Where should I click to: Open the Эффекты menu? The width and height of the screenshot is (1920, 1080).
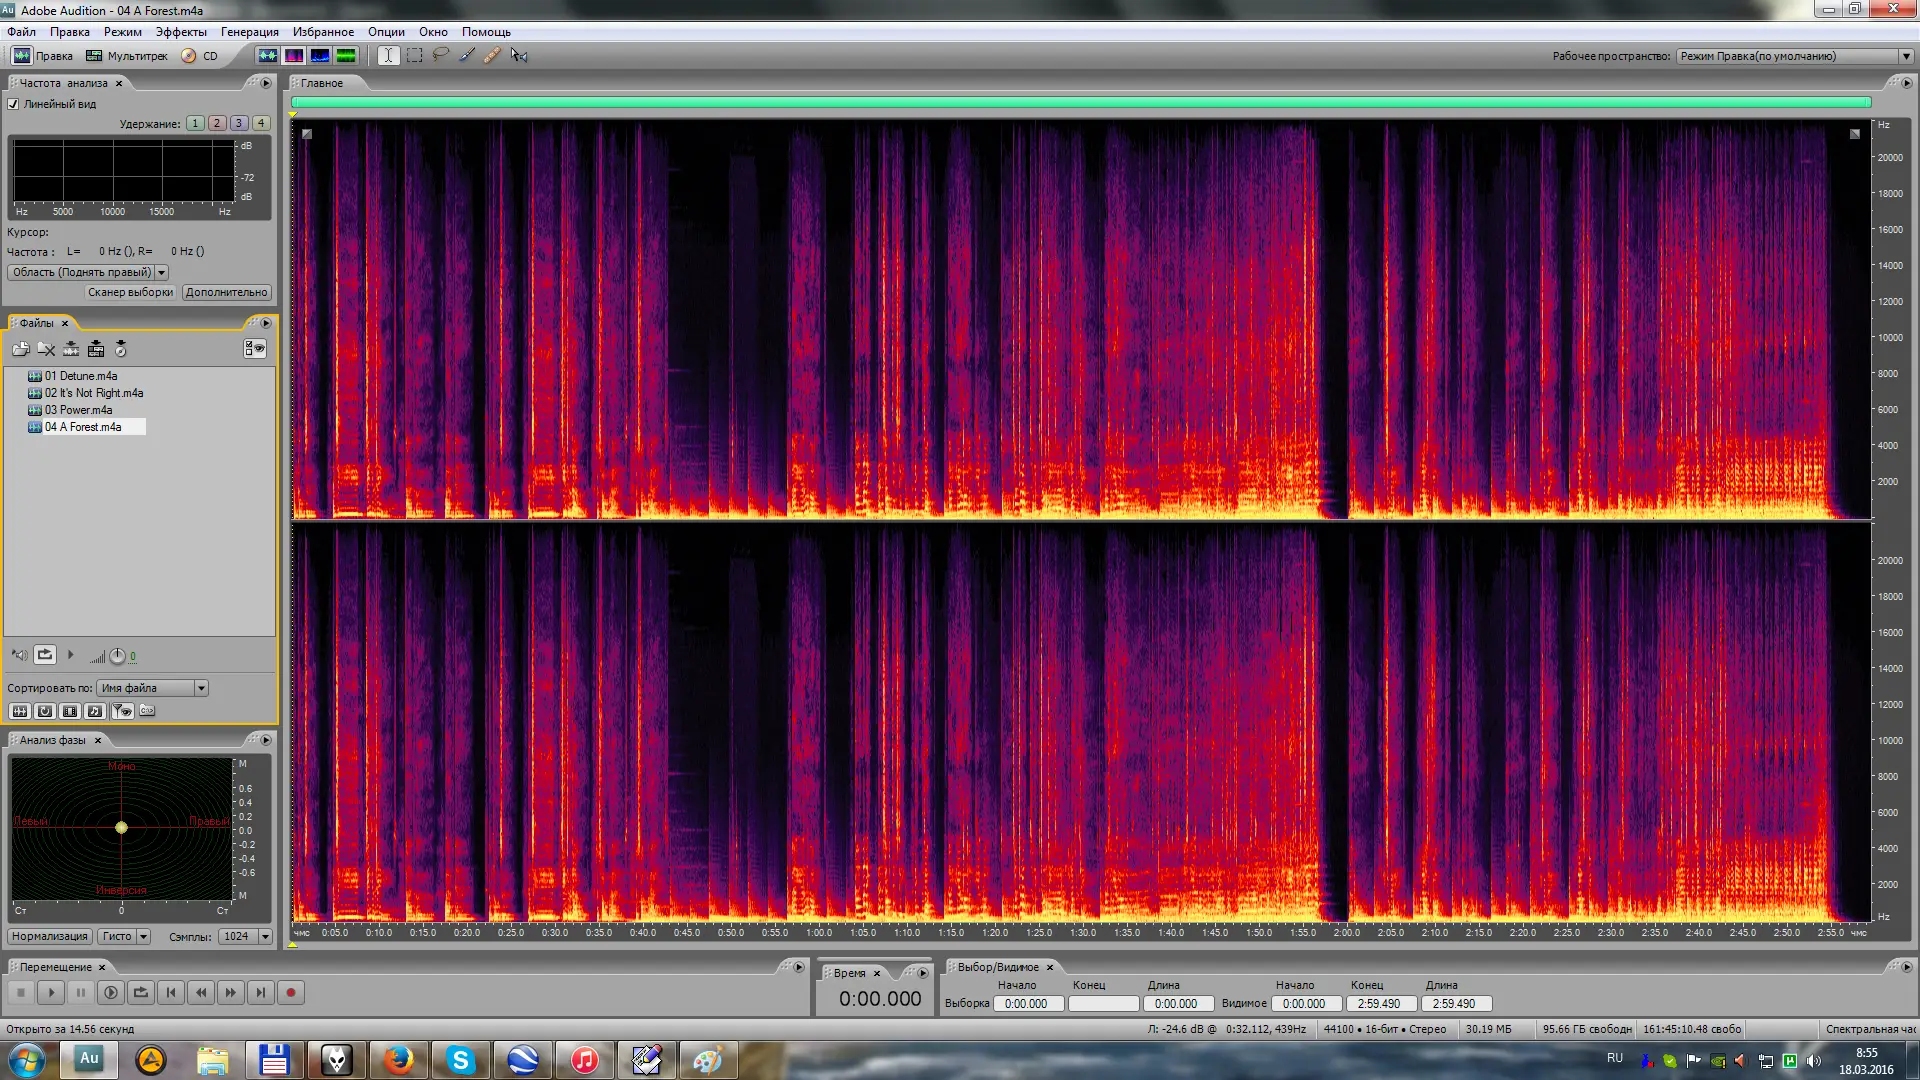[x=181, y=32]
